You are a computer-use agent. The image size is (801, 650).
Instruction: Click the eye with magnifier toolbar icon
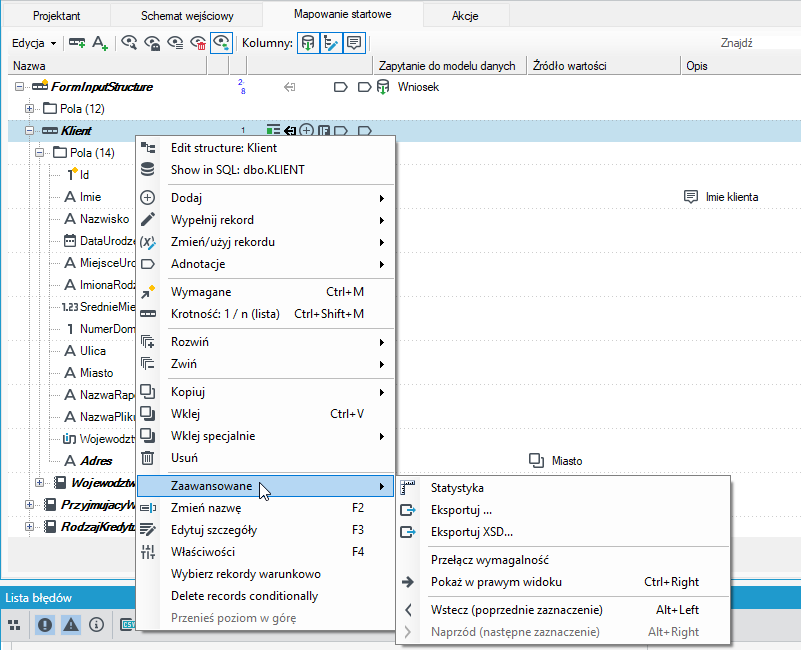tap(129, 43)
